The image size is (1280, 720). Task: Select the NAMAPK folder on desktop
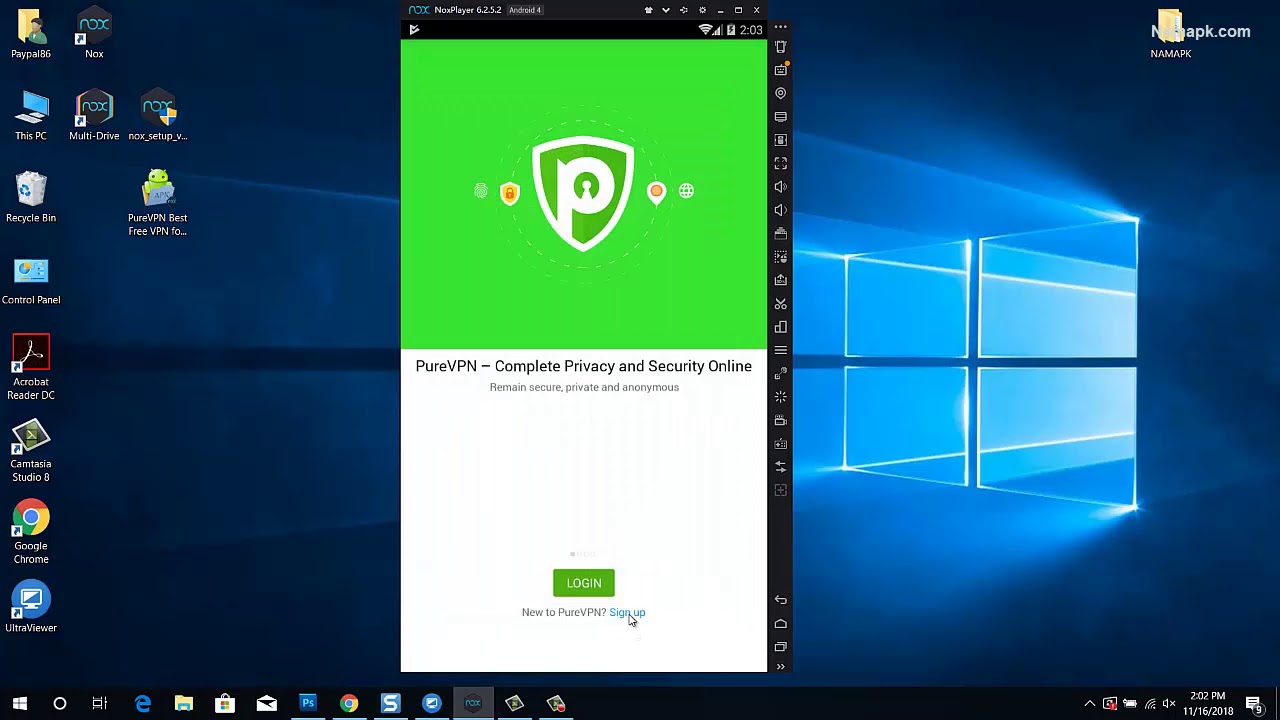tap(1170, 34)
